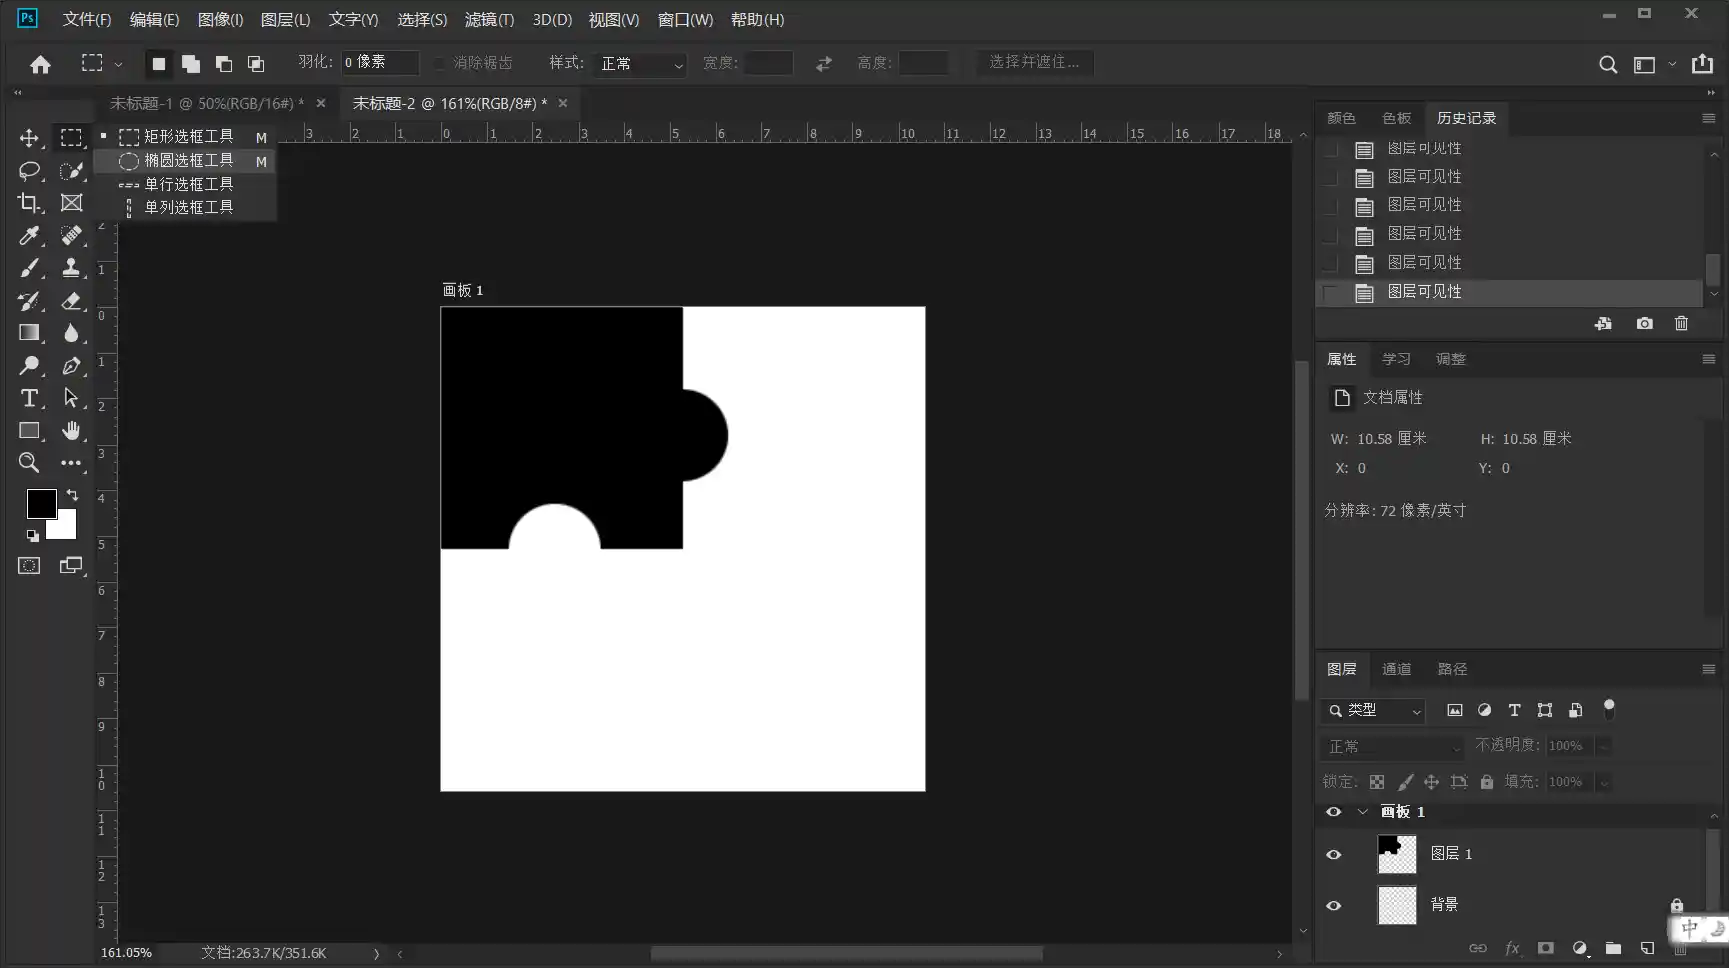Open the opacity 不透明度 dropdown arrow
The image size is (1729, 968).
pyautogui.click(x=1603, y=746)
